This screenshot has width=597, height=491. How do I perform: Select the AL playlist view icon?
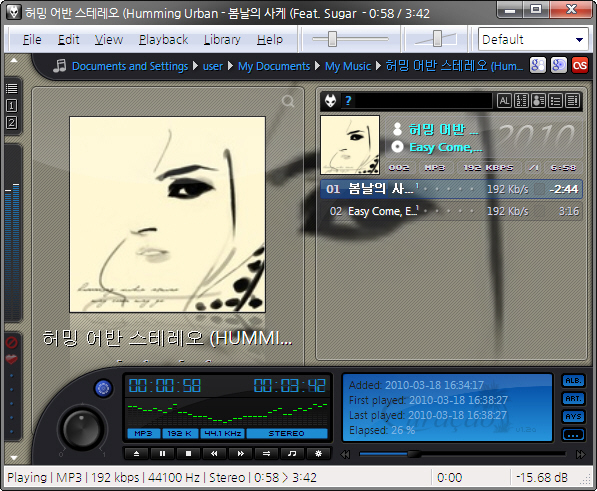coord(504,101)
